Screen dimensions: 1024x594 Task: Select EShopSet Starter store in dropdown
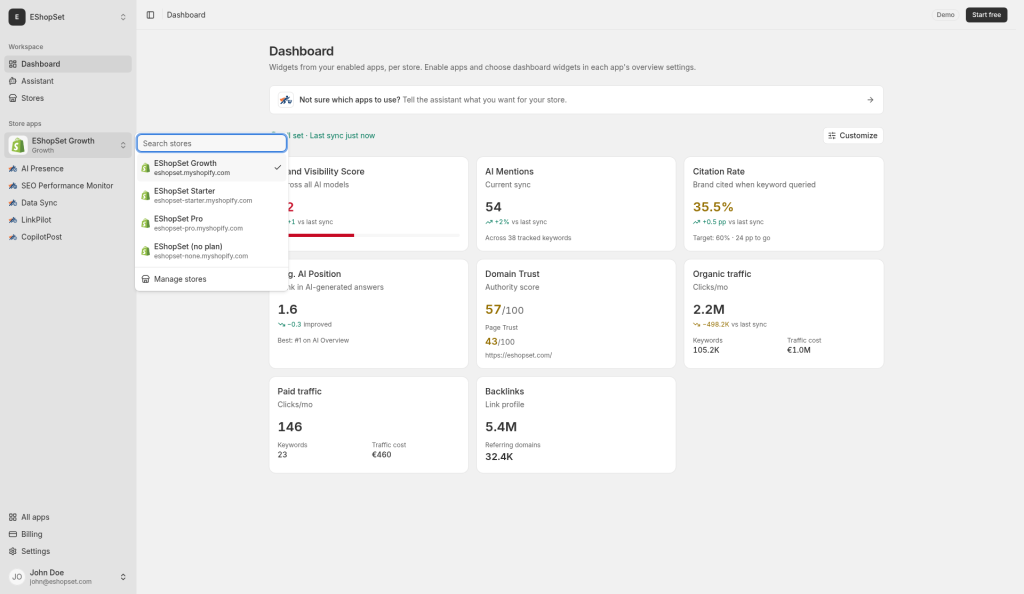click(x=212, y=196)
